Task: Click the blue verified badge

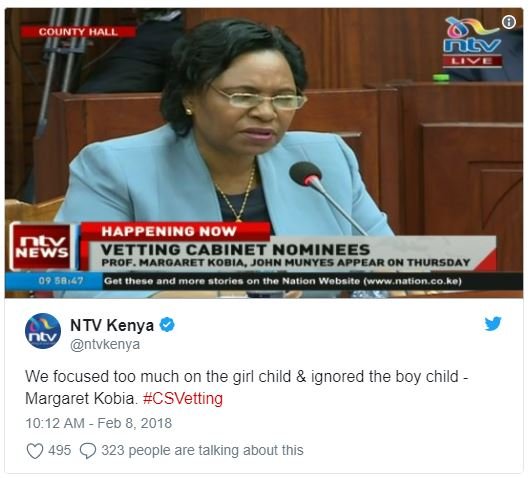Action: pyautogui.click(x=167, y=325)
